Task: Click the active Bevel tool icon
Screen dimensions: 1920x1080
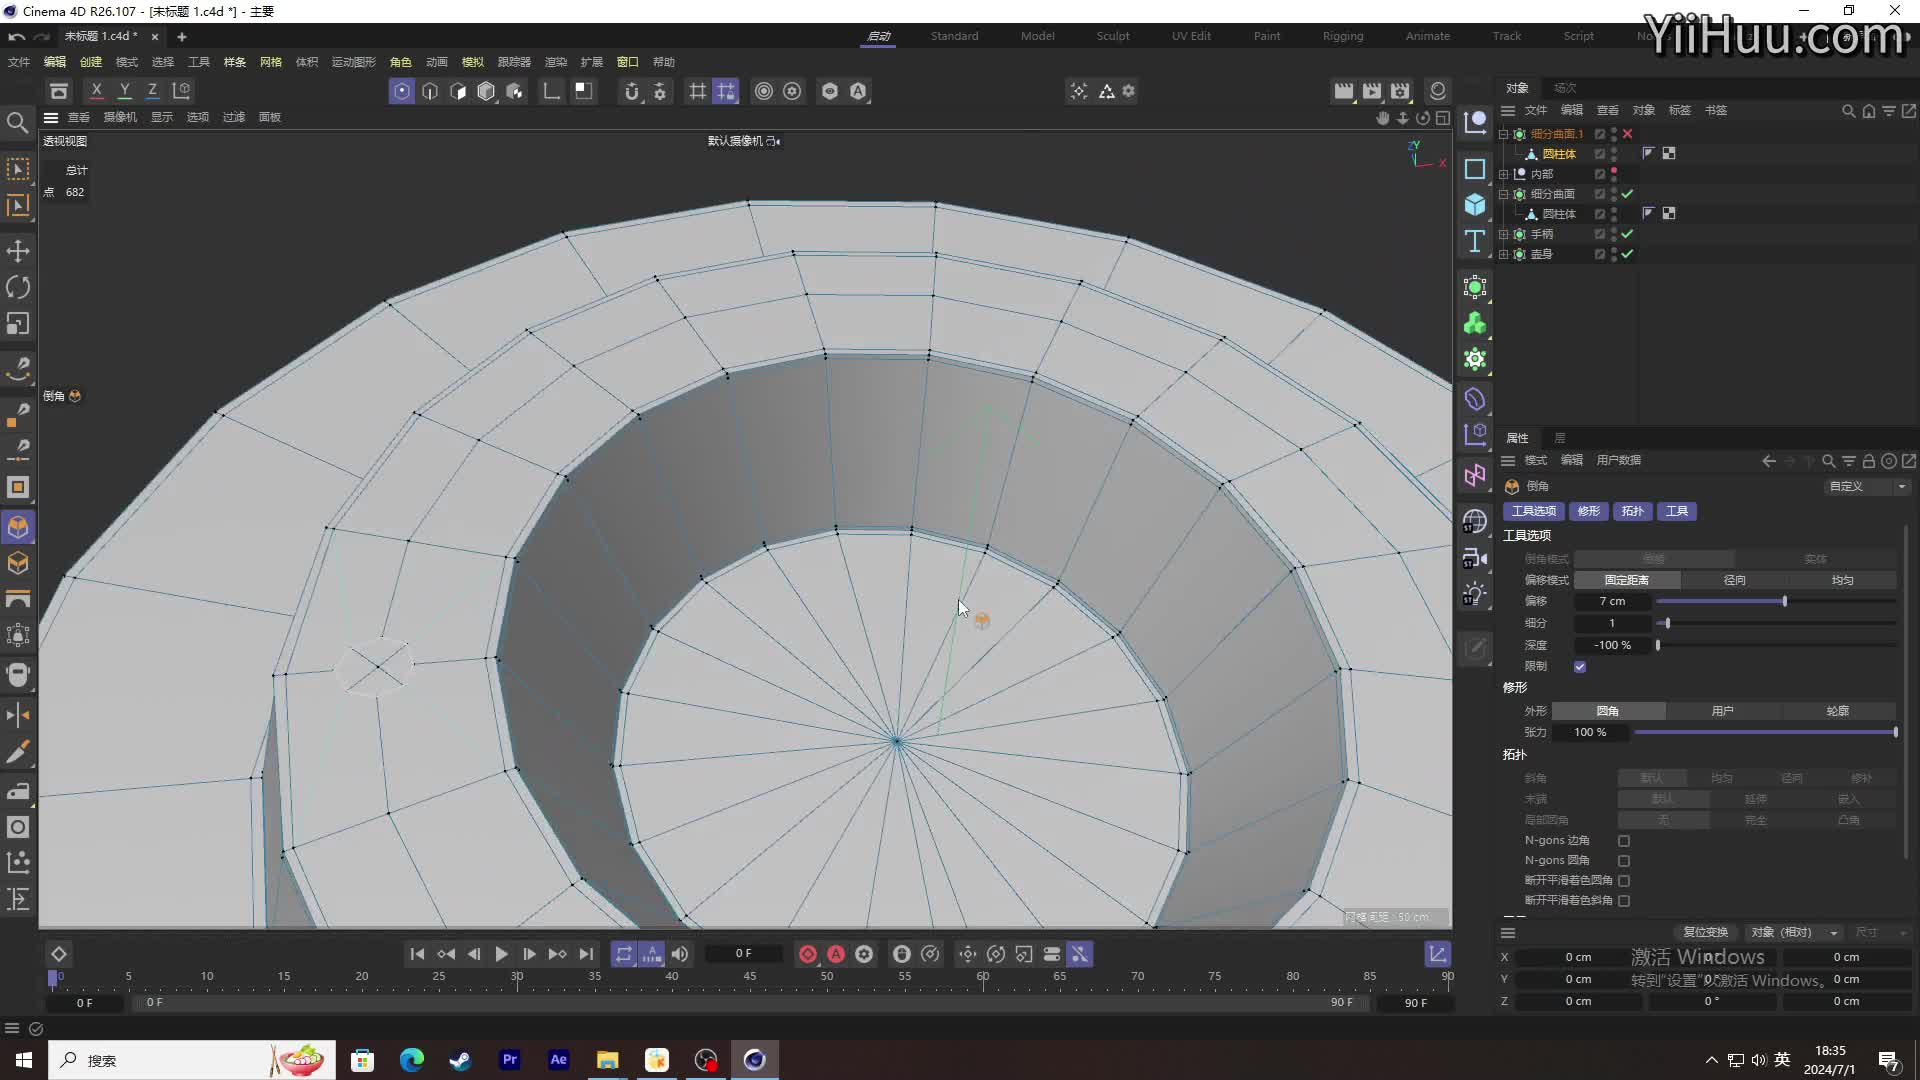Action: 18,527
